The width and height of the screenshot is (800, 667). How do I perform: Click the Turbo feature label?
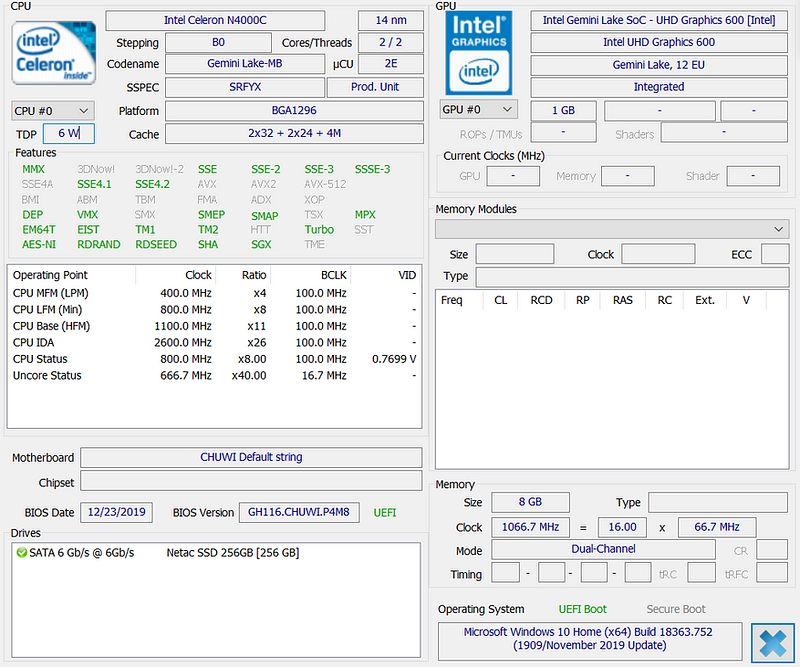point(319,230)
